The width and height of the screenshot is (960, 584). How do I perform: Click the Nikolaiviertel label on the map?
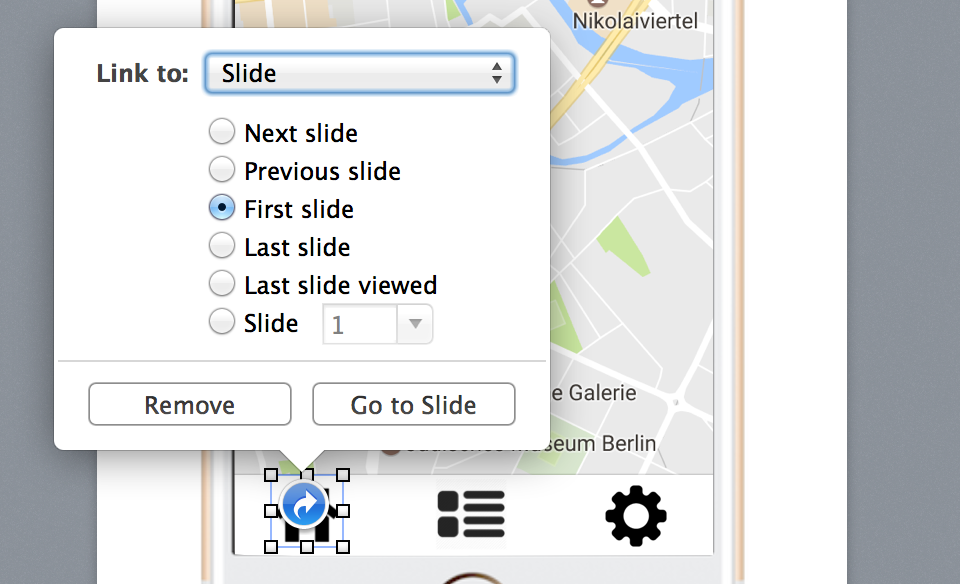(635, 21)
